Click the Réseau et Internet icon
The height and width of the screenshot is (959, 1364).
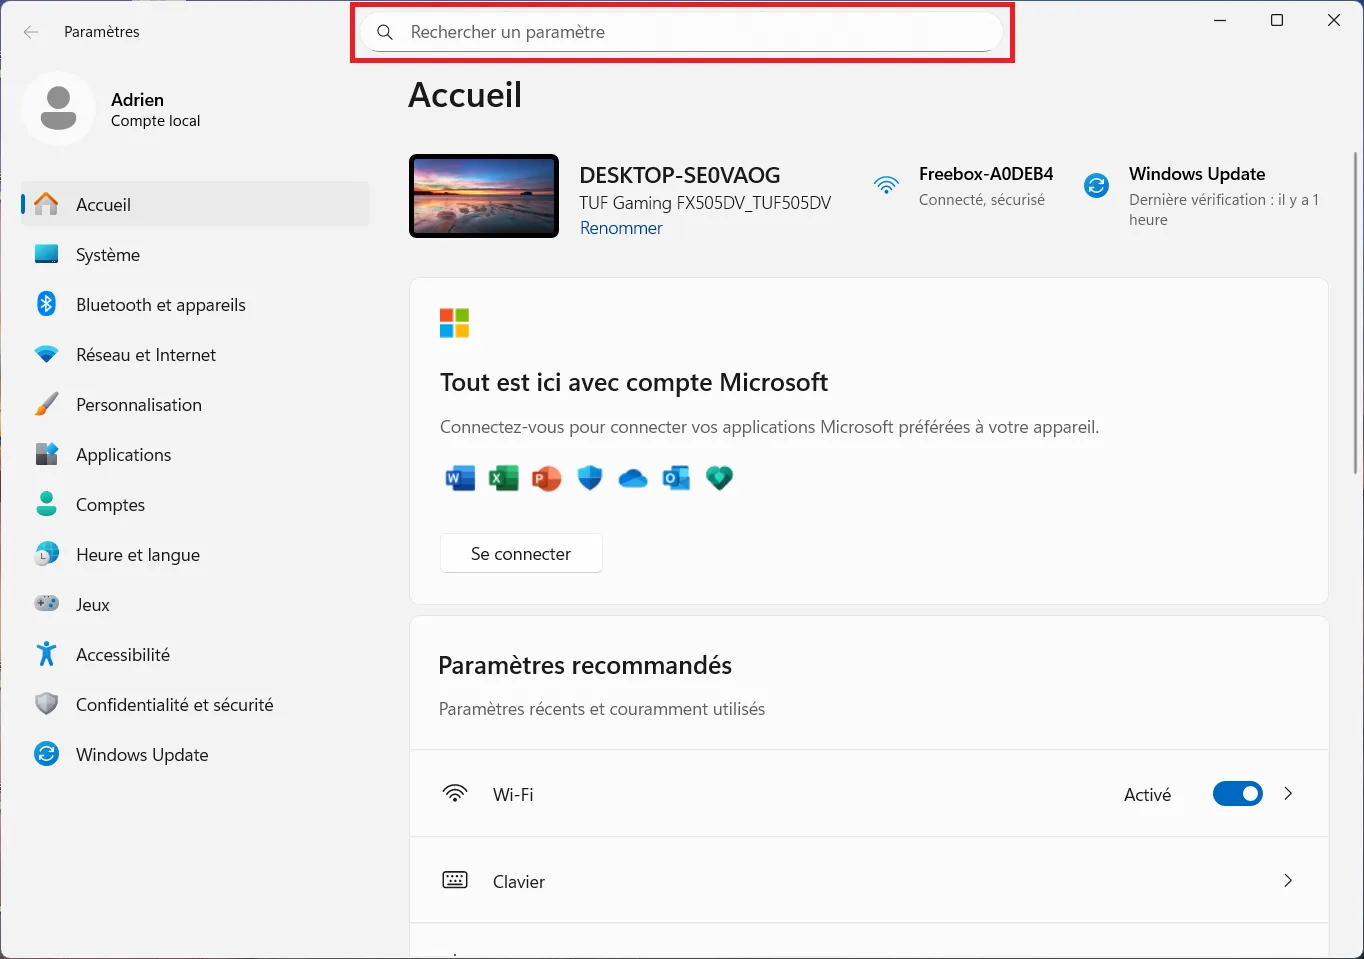(46, 354)
